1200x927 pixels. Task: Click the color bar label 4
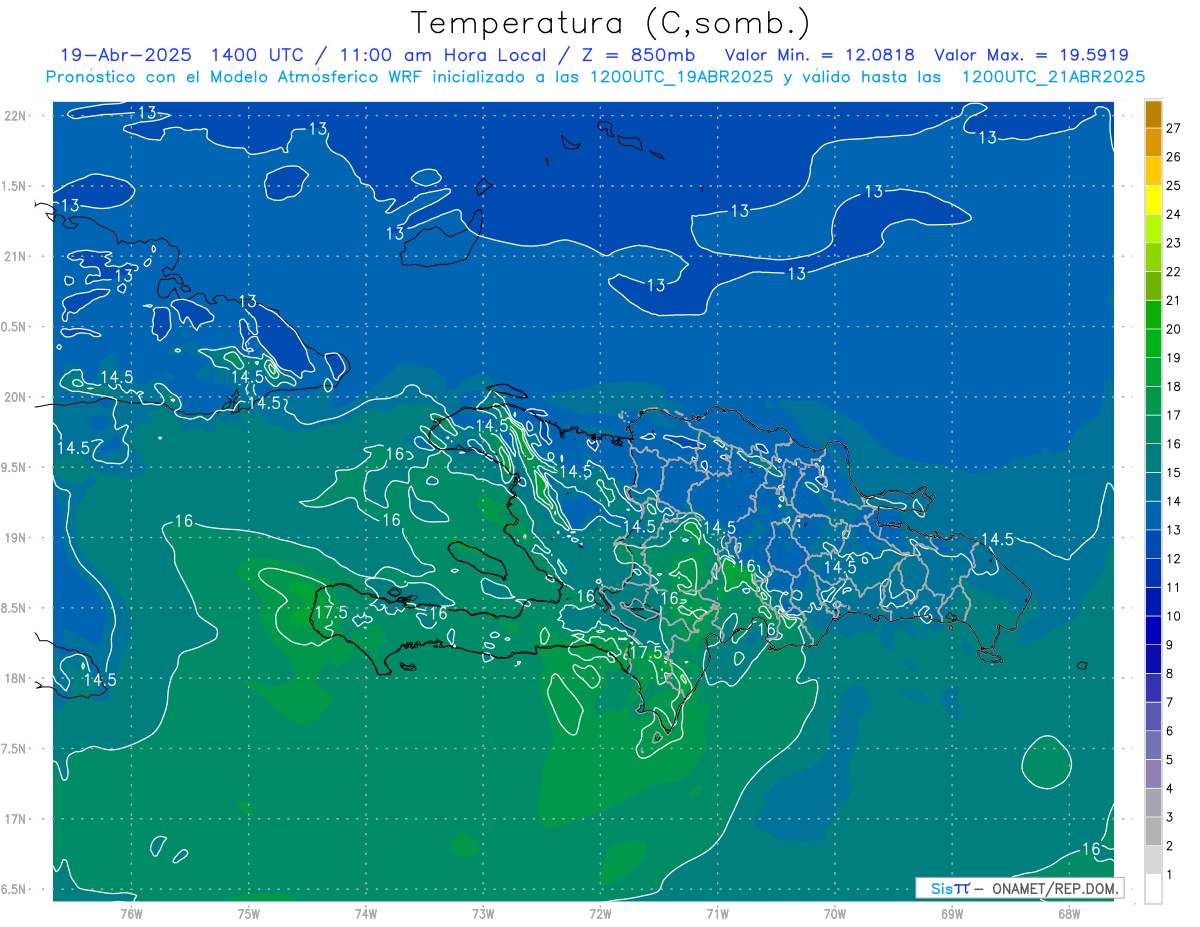pyautogui.click(x=1170, y=788)
